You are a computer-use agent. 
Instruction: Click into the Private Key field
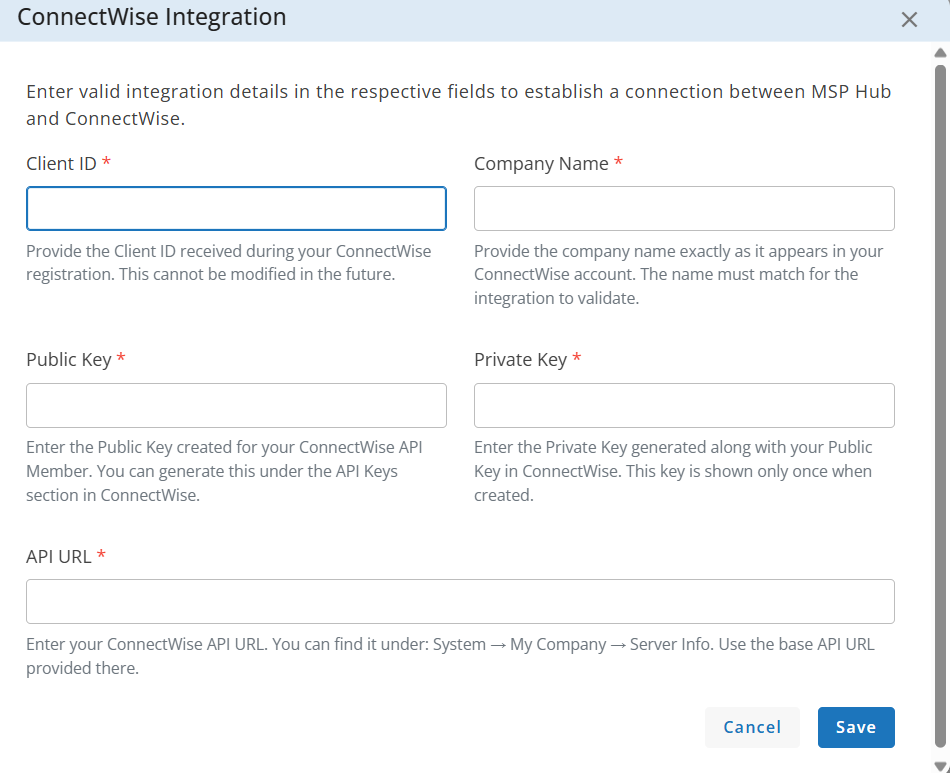click(x=684, y=405)
